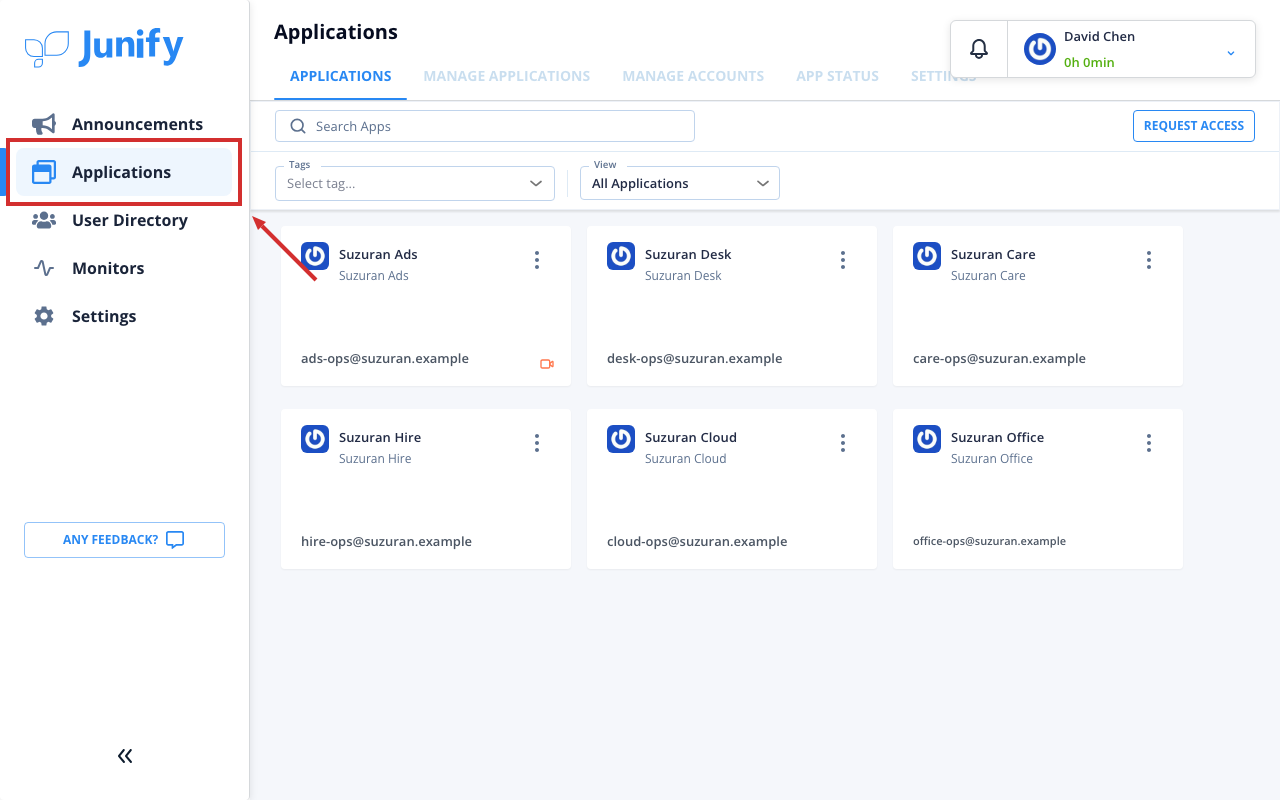Click the Suzuran Desk app logo

pyautogui.click(x=621, y=256)
